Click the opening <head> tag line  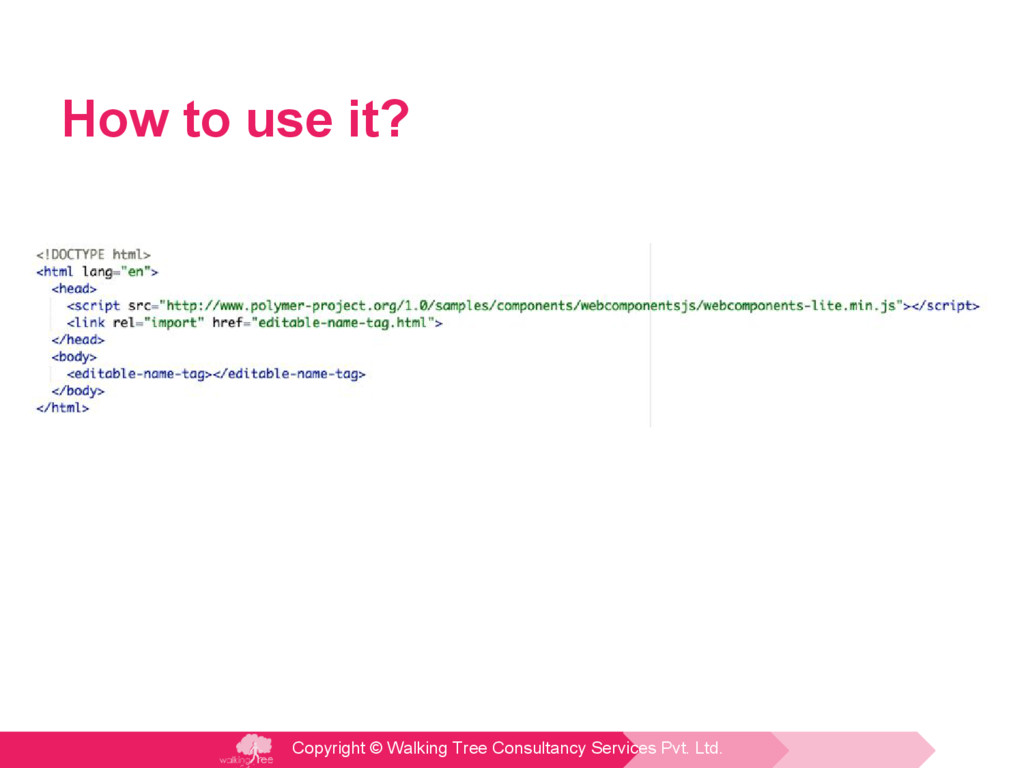click(74, 289)
